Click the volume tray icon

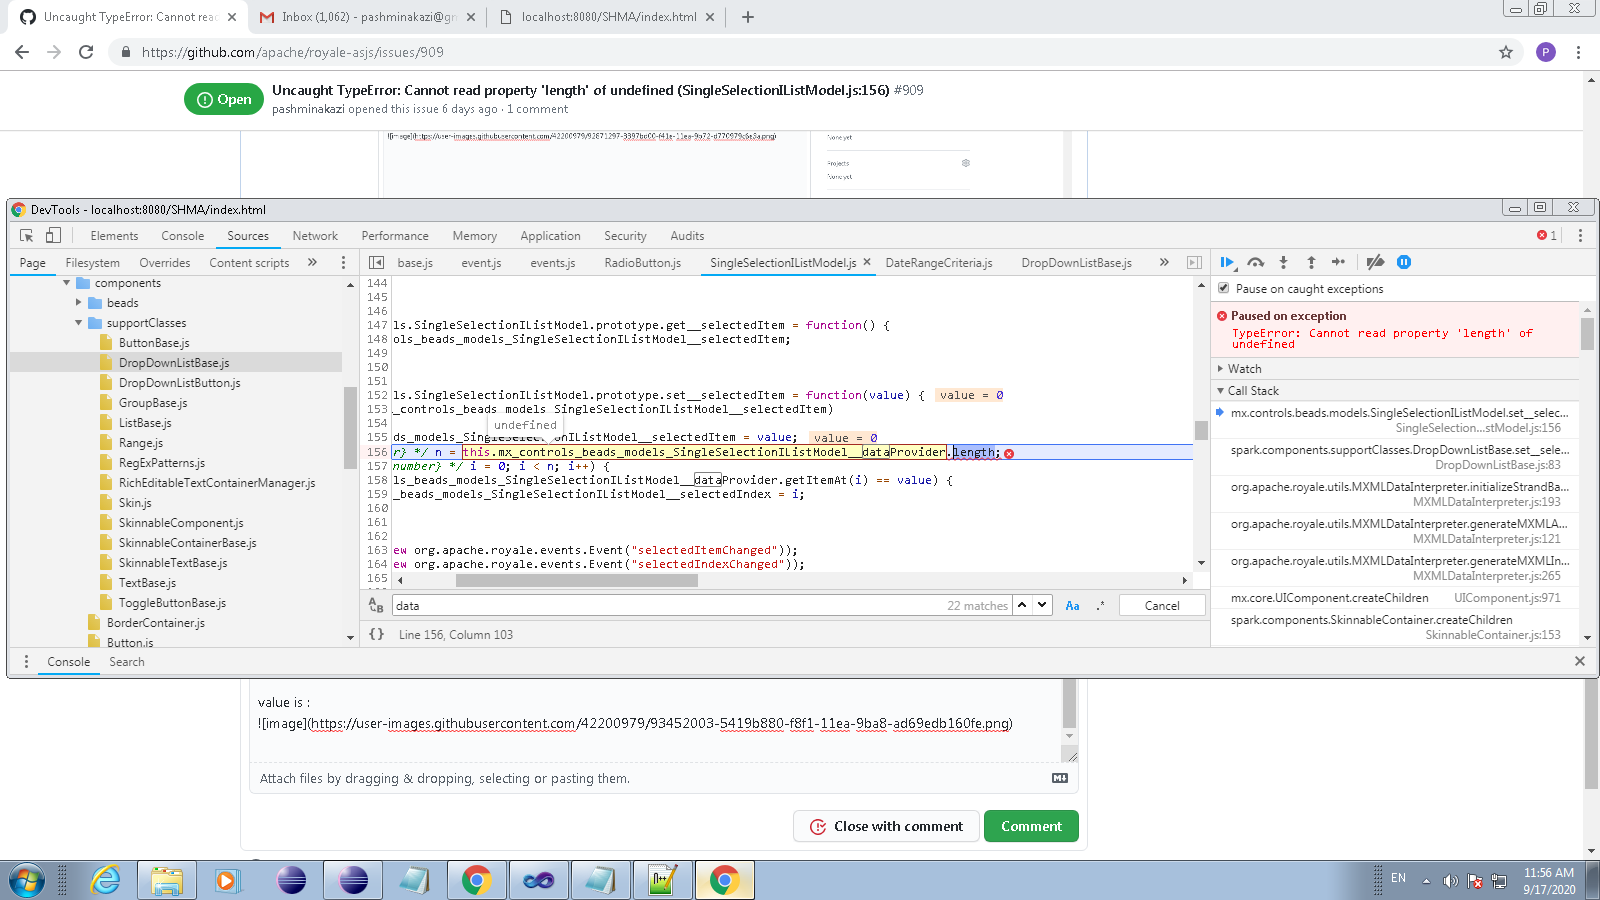click(1450, 881)
